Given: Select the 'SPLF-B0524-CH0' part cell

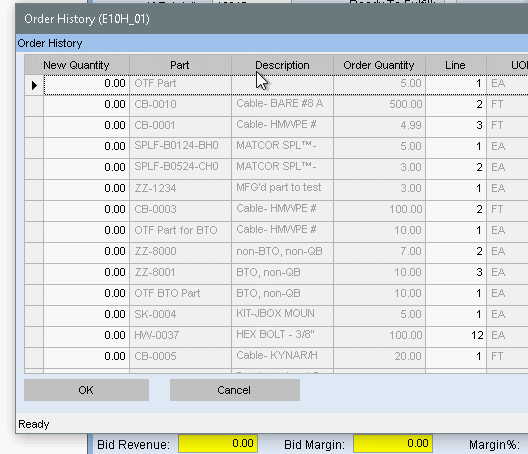Looking at the screenshot, I should point(180,169).
